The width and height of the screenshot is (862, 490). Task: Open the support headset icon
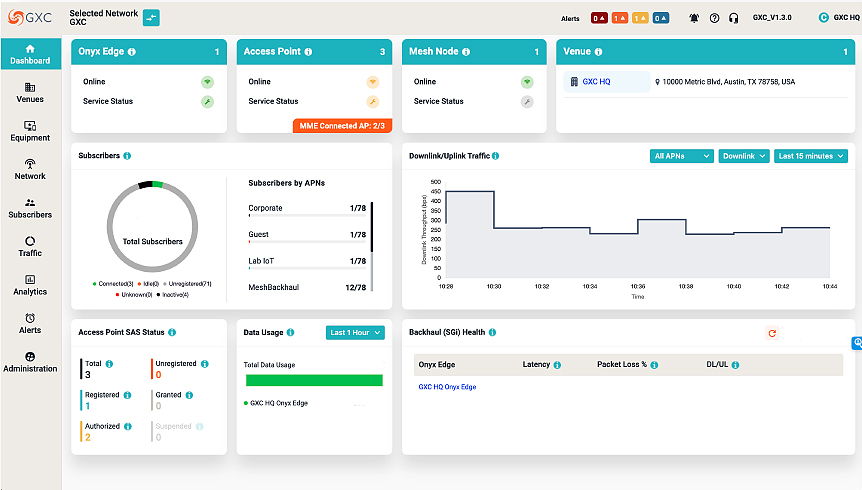click(734, 18)
